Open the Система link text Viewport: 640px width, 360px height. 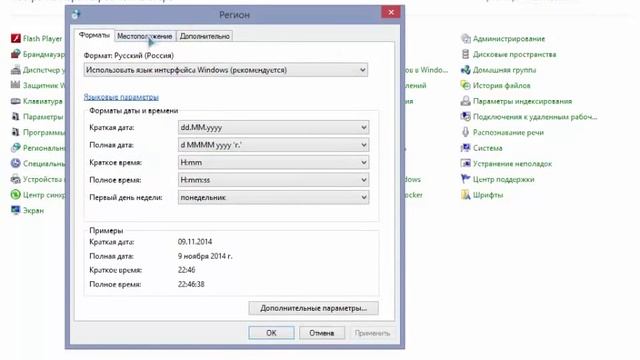pyautogui.click(x=488, y=148)
